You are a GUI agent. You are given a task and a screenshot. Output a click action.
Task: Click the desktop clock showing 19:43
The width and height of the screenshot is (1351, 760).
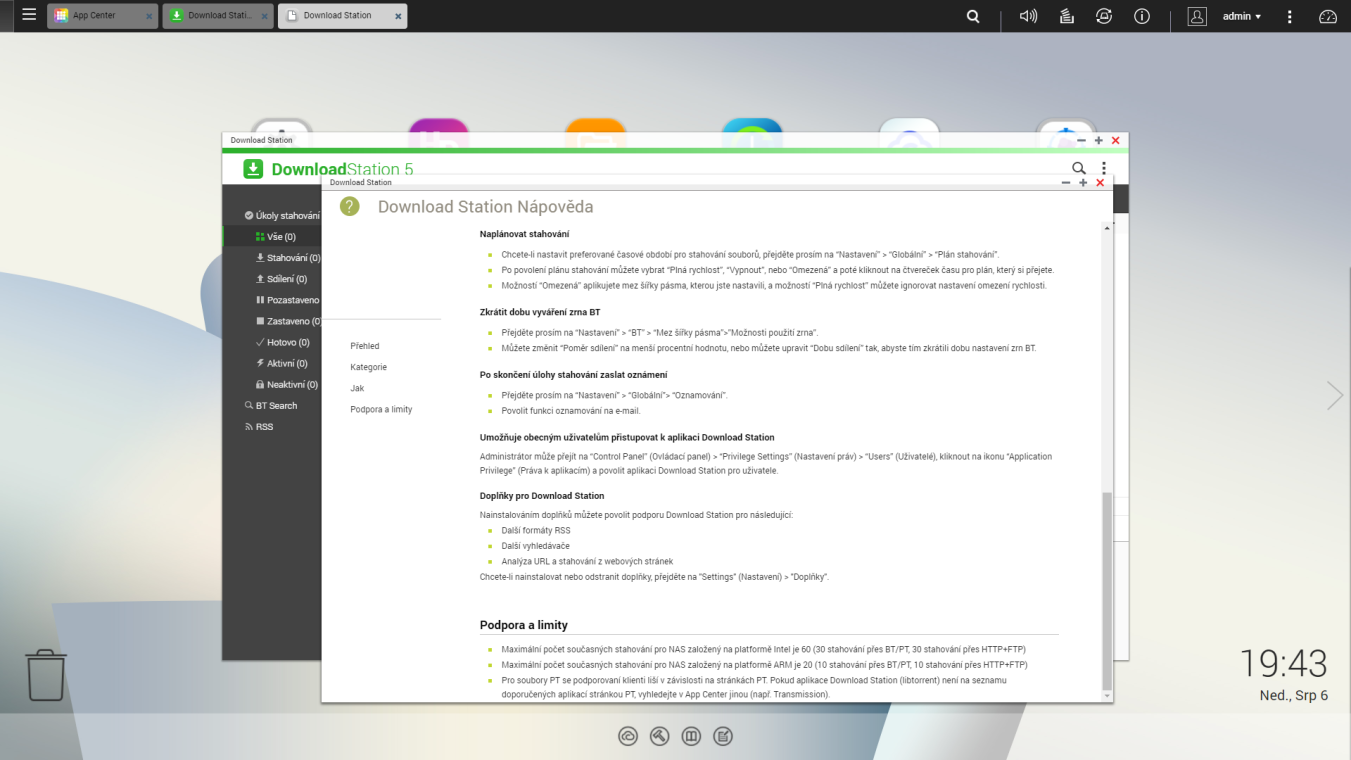(x=1284, y=663)
